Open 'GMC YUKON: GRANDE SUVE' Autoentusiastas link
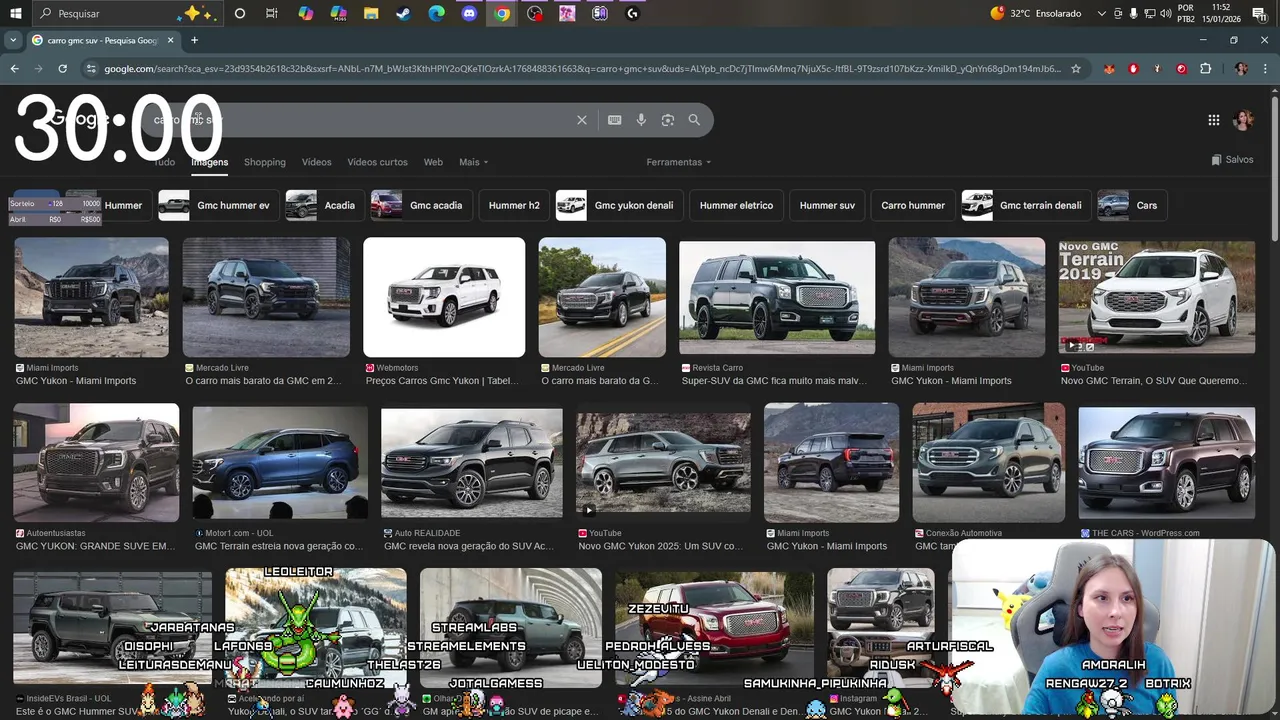Viewport: 1280px width, 720px height. 95,546
